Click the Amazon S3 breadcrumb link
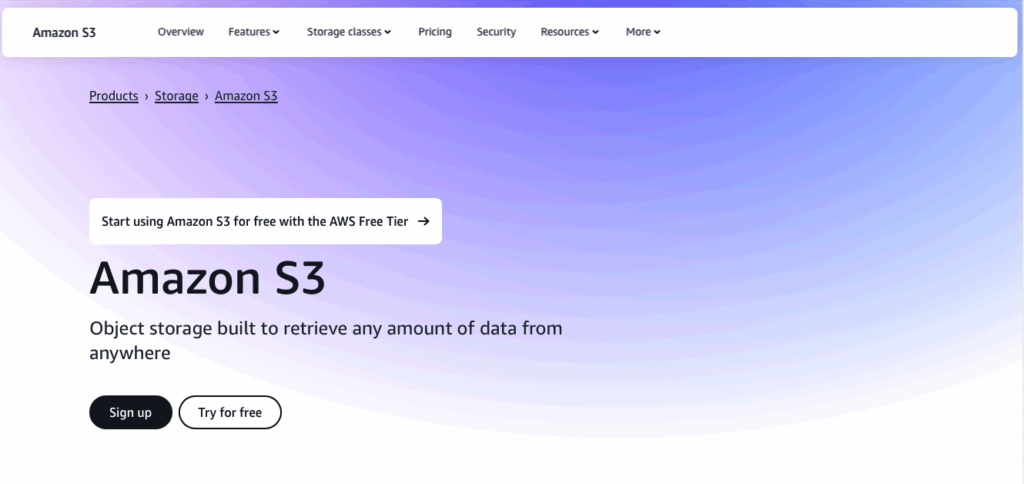 coord(246,96)
